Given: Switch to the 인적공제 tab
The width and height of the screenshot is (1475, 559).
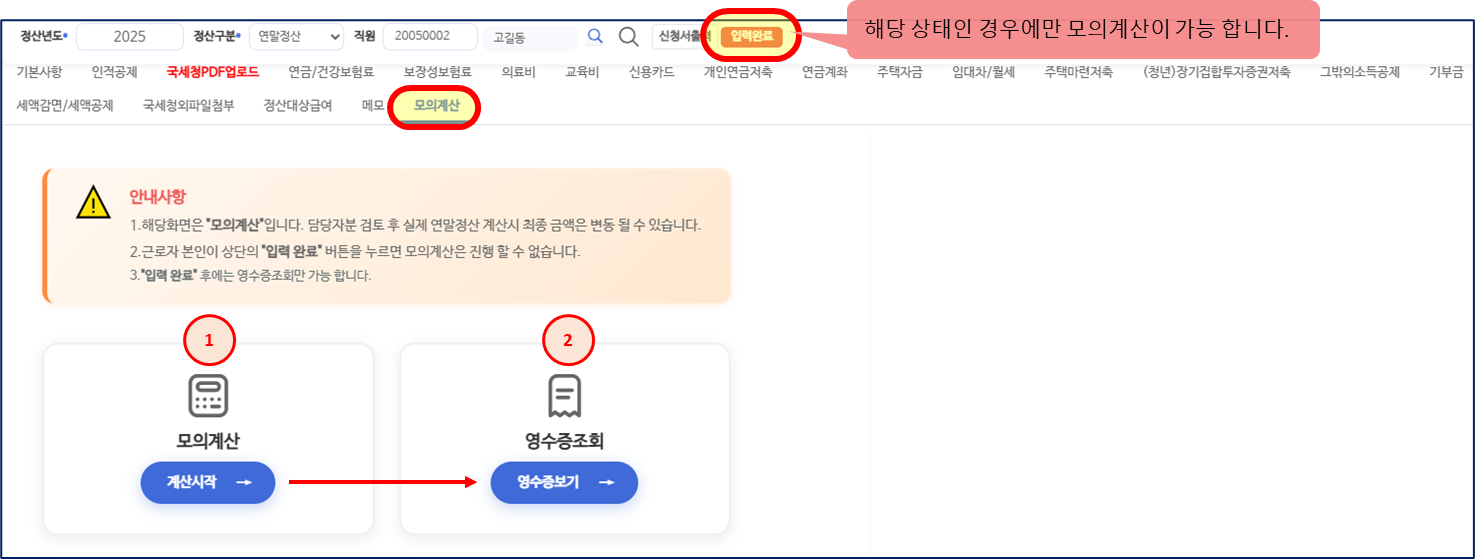Looking at the screenshot, I should click(114, 72).
